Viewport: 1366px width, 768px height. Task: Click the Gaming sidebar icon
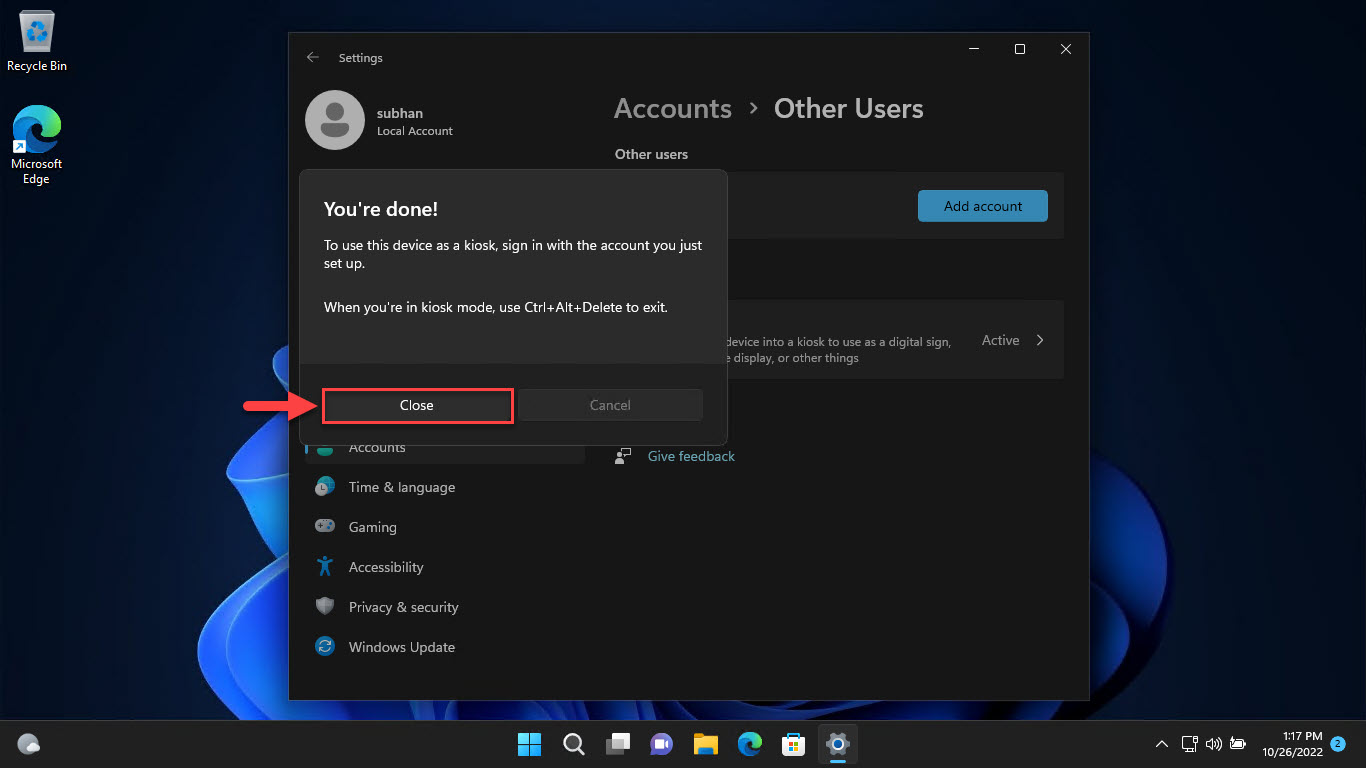(x=324, y=527)
